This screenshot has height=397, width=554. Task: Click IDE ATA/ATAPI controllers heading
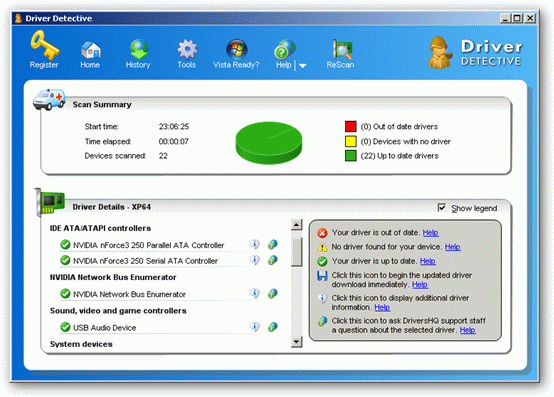click(100, 228)
